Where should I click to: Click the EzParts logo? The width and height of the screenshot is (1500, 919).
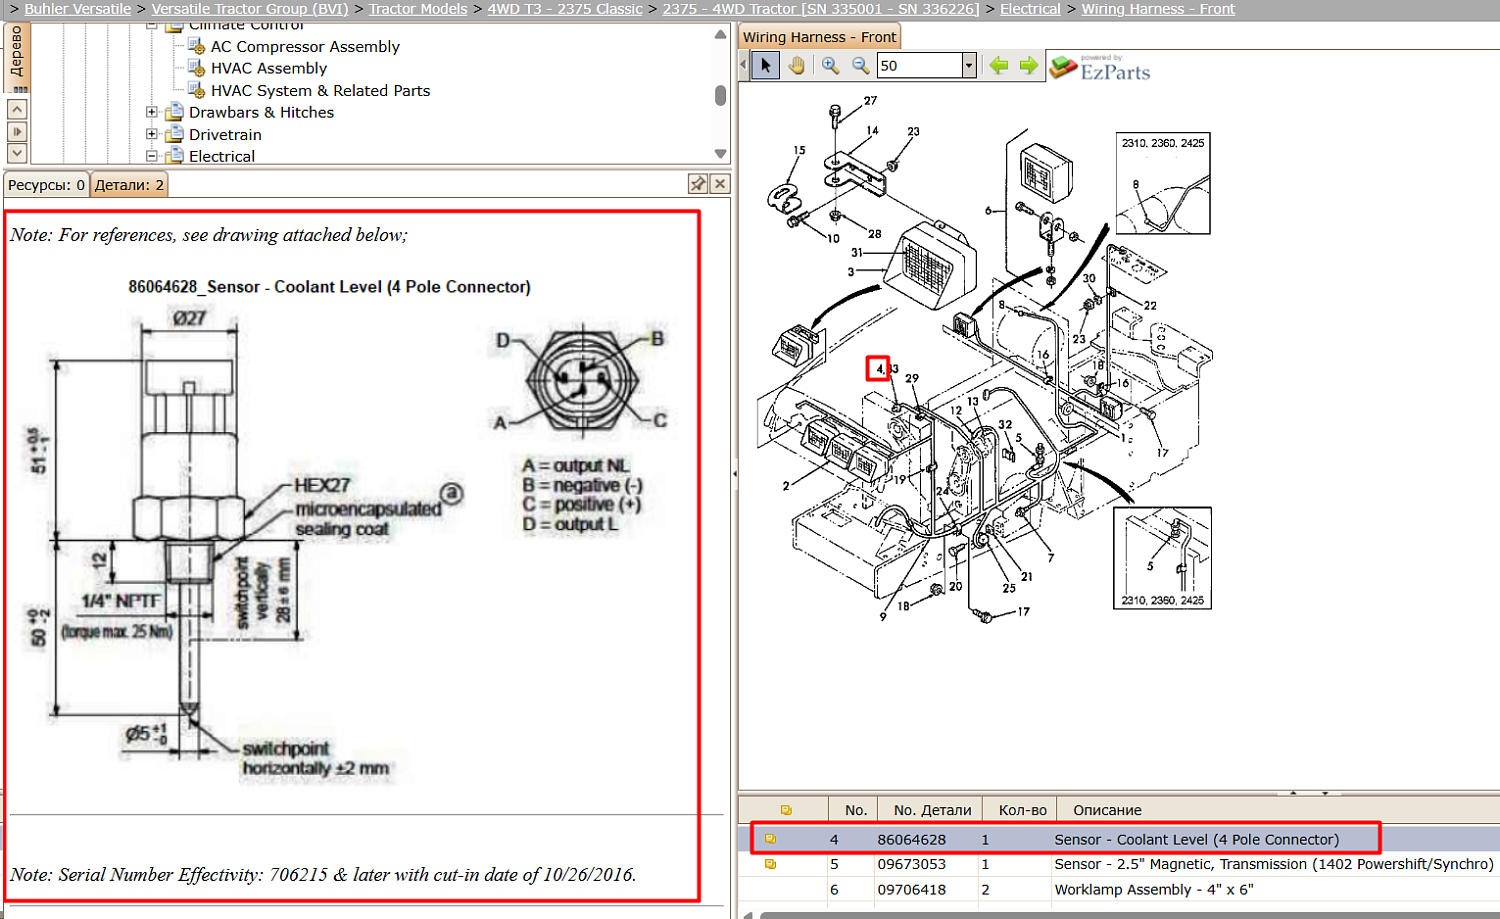point(1100,68)
